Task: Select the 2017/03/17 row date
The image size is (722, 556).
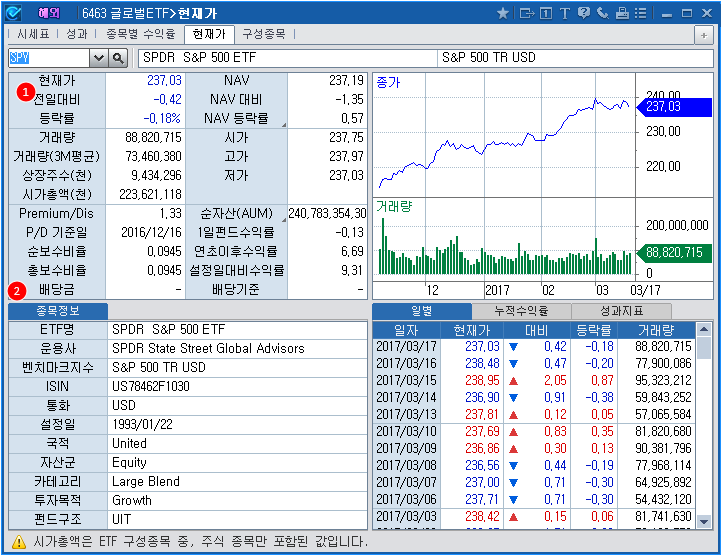Action: tap(406, 346)
